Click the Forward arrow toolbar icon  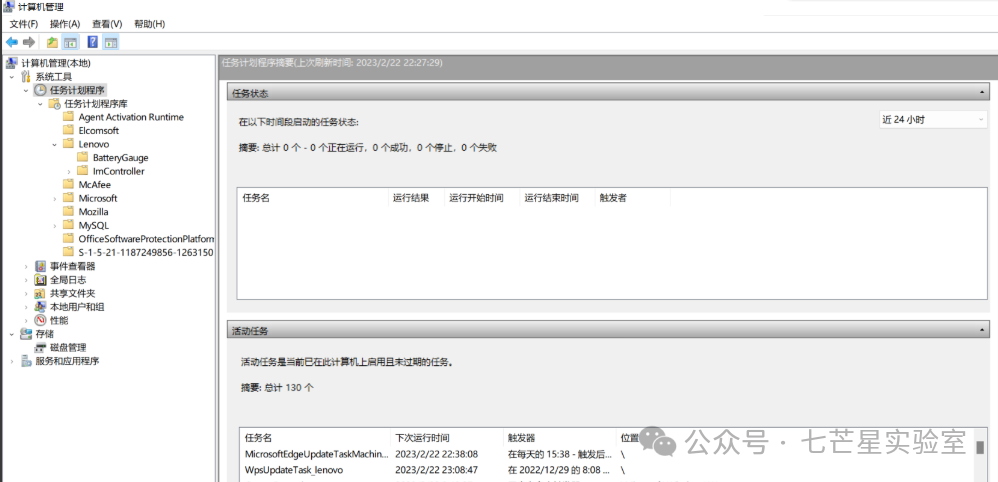click(29, 42)
